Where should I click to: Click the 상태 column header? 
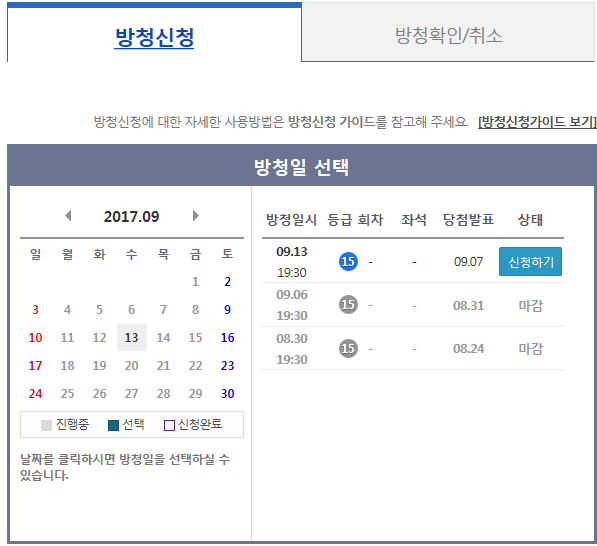coord(530,220)
